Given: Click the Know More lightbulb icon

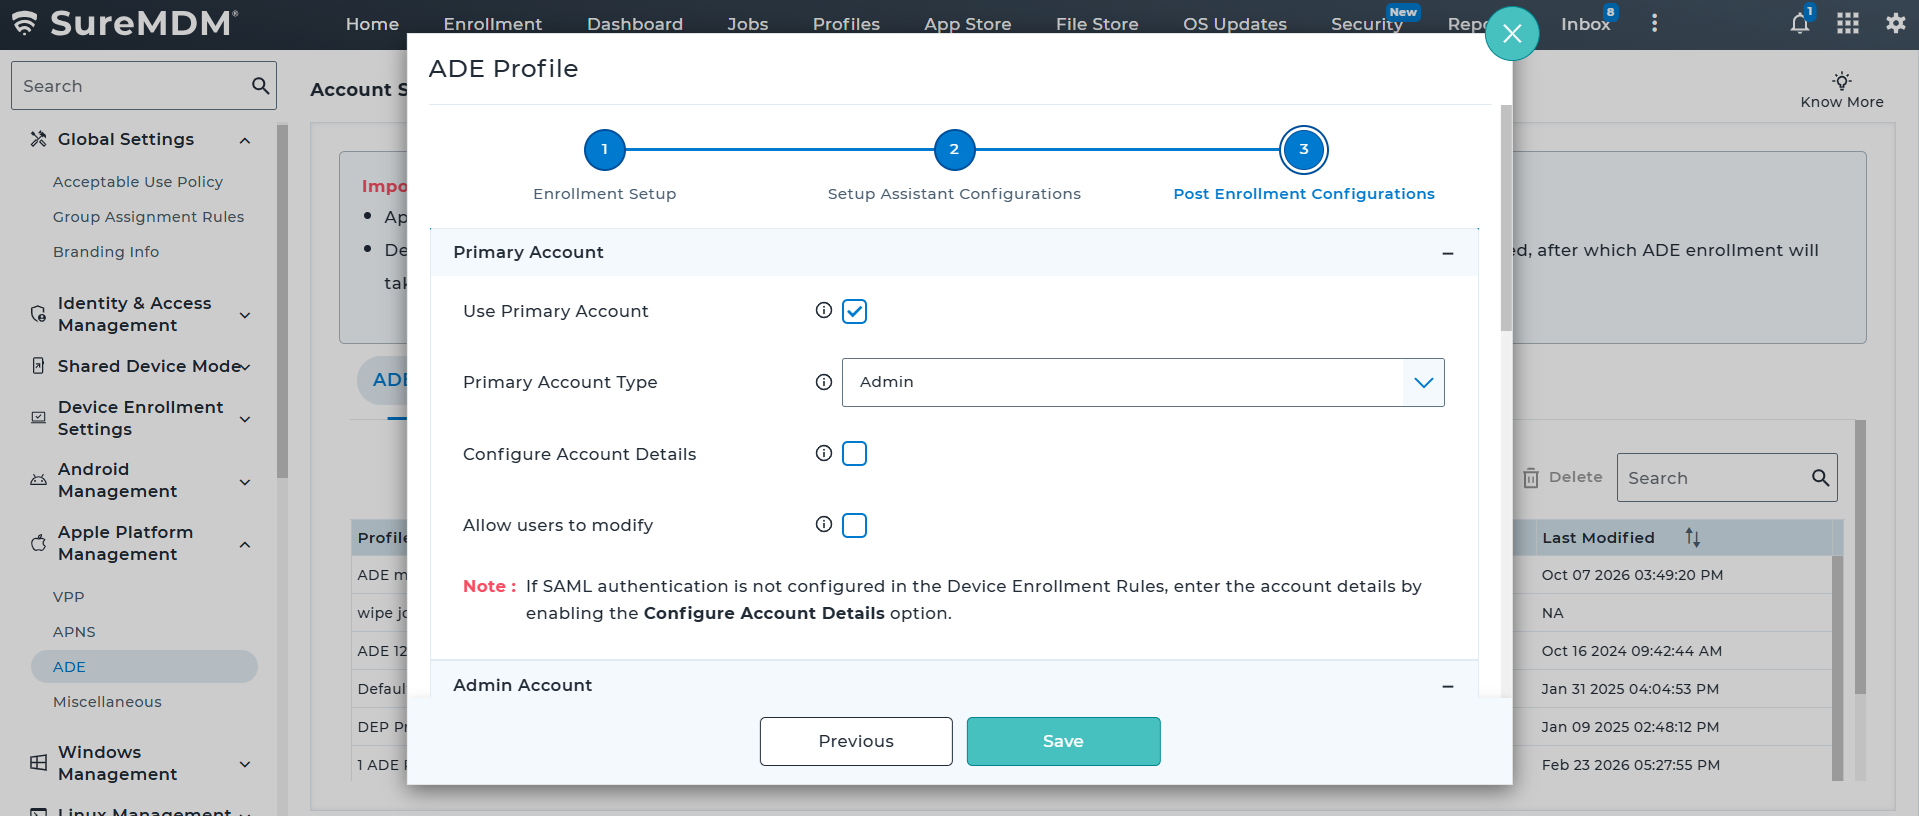Looking at the screenshot, I should pyautogui.click(x=1842, y=80).
